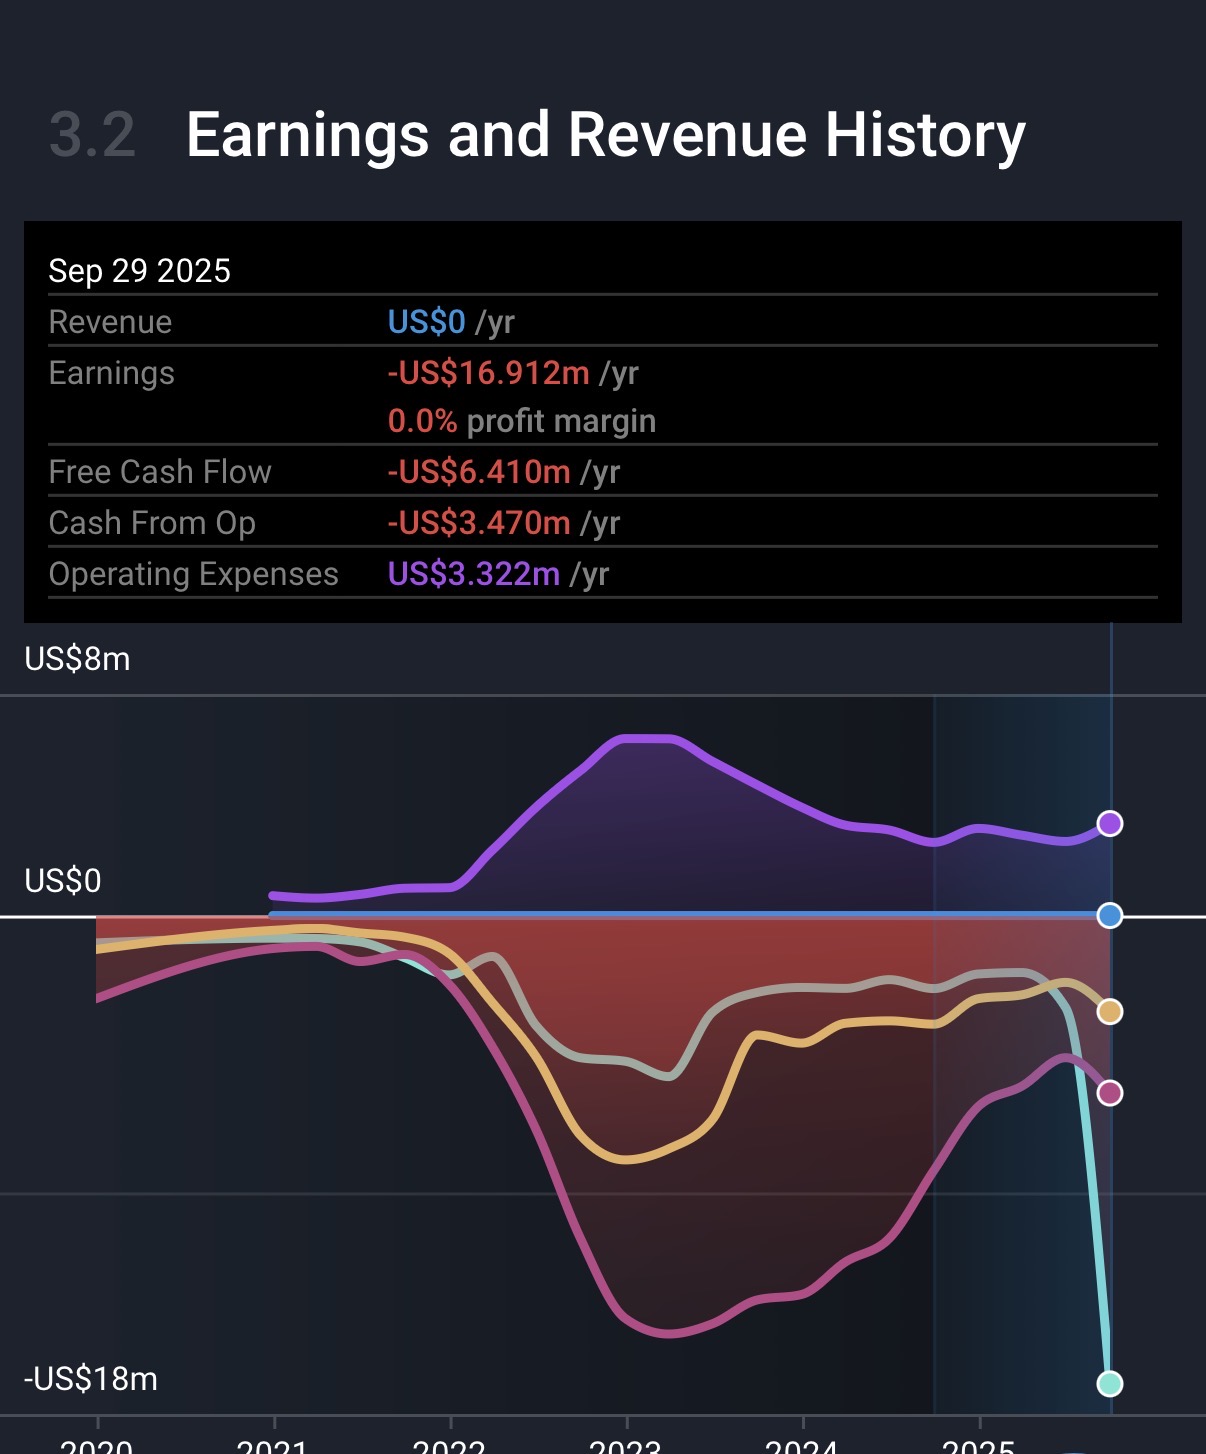Select the -US$18m y-axis label
This screenshot has width=1206, height=1454.
click(91, 1379)
